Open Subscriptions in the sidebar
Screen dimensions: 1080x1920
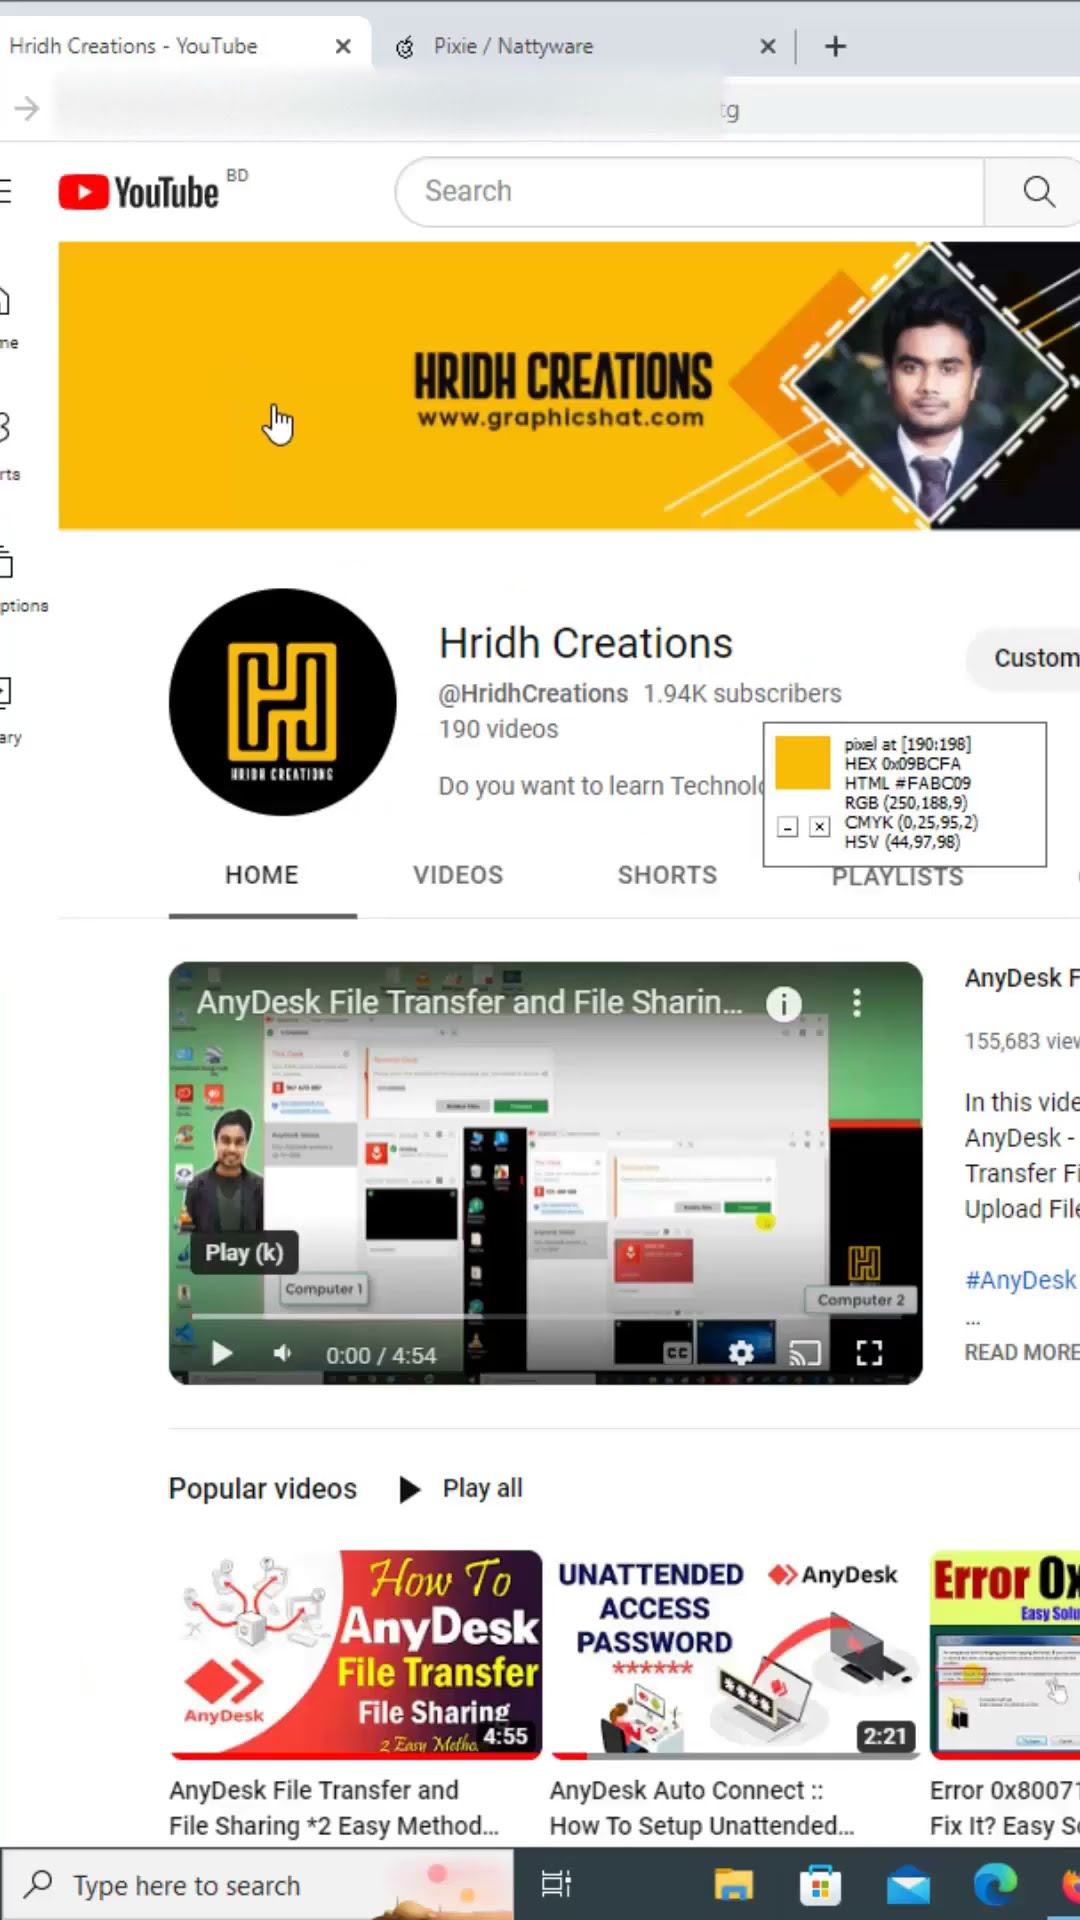point(20,580)
